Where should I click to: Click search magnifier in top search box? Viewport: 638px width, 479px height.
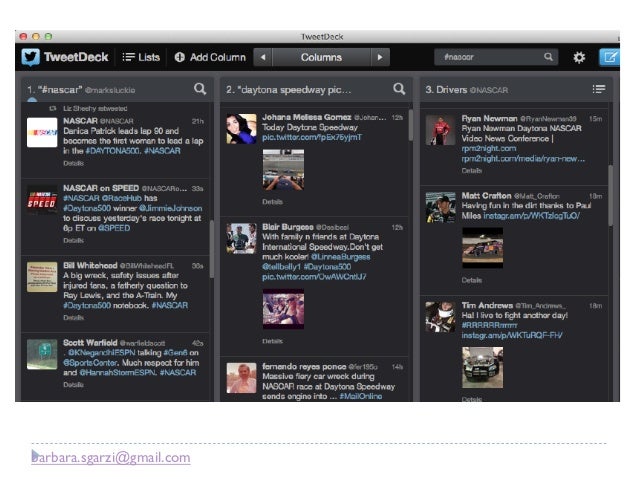(x=548, y=57)
